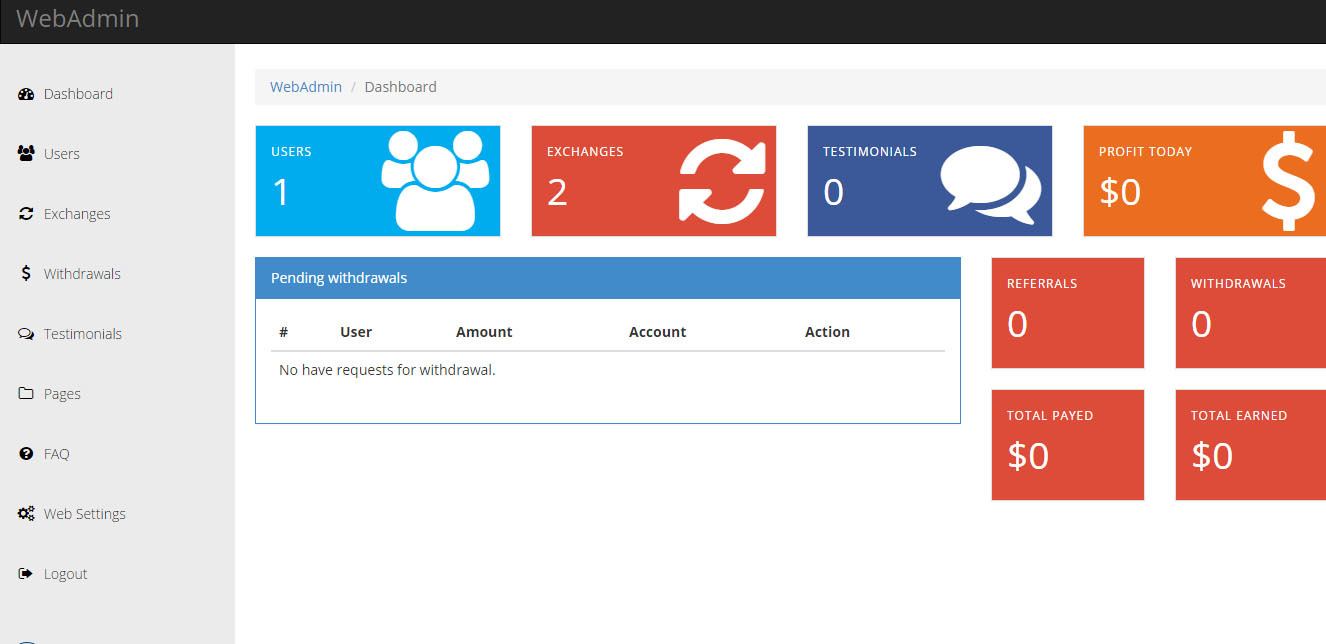Click the Users group icon in sidebar
Screen dimensions: 1326x644
pos(26,154)
